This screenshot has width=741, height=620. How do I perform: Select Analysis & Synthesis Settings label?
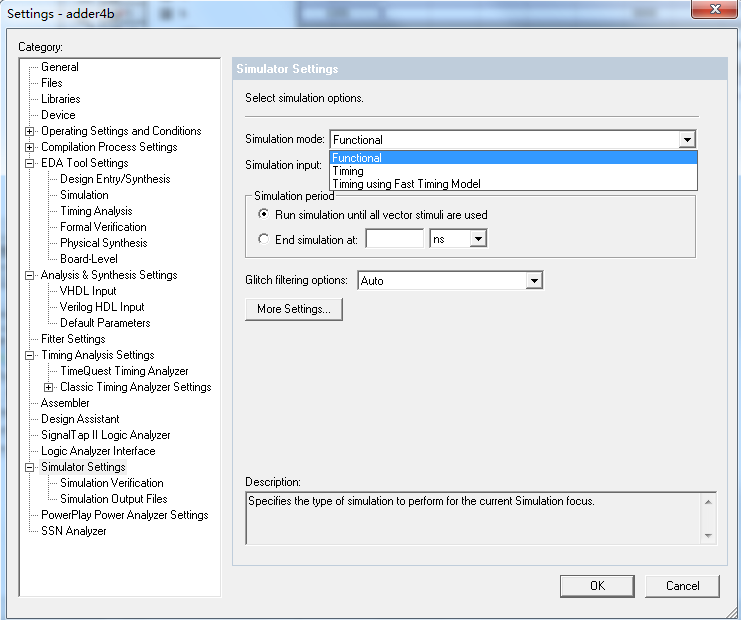pos(109,276)
